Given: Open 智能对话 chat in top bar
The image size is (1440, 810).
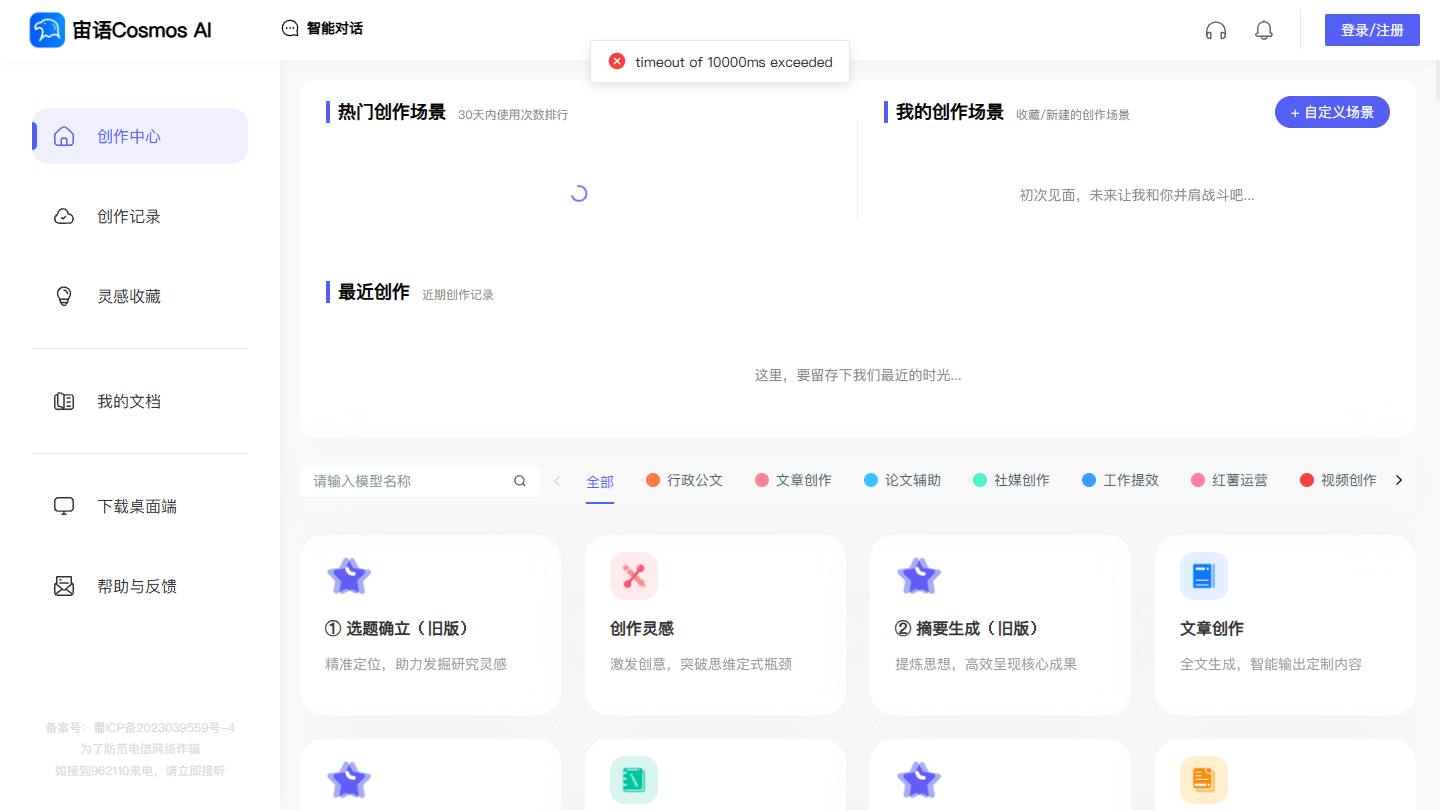Looking at the screenshot, I should point(322,29).
